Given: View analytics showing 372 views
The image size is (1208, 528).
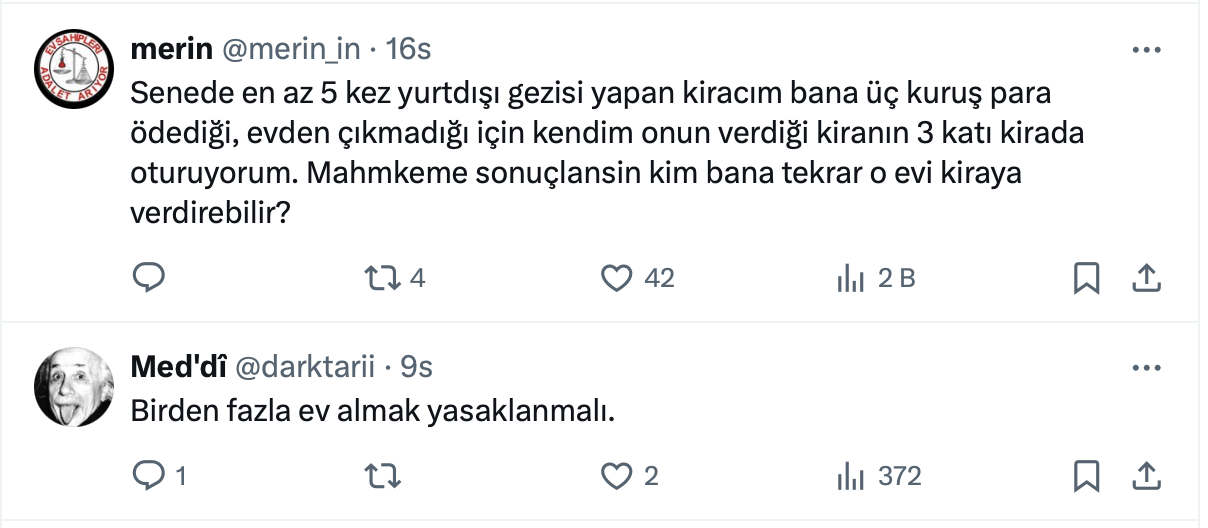Looking at the screenshot, I should coord(849,476).
